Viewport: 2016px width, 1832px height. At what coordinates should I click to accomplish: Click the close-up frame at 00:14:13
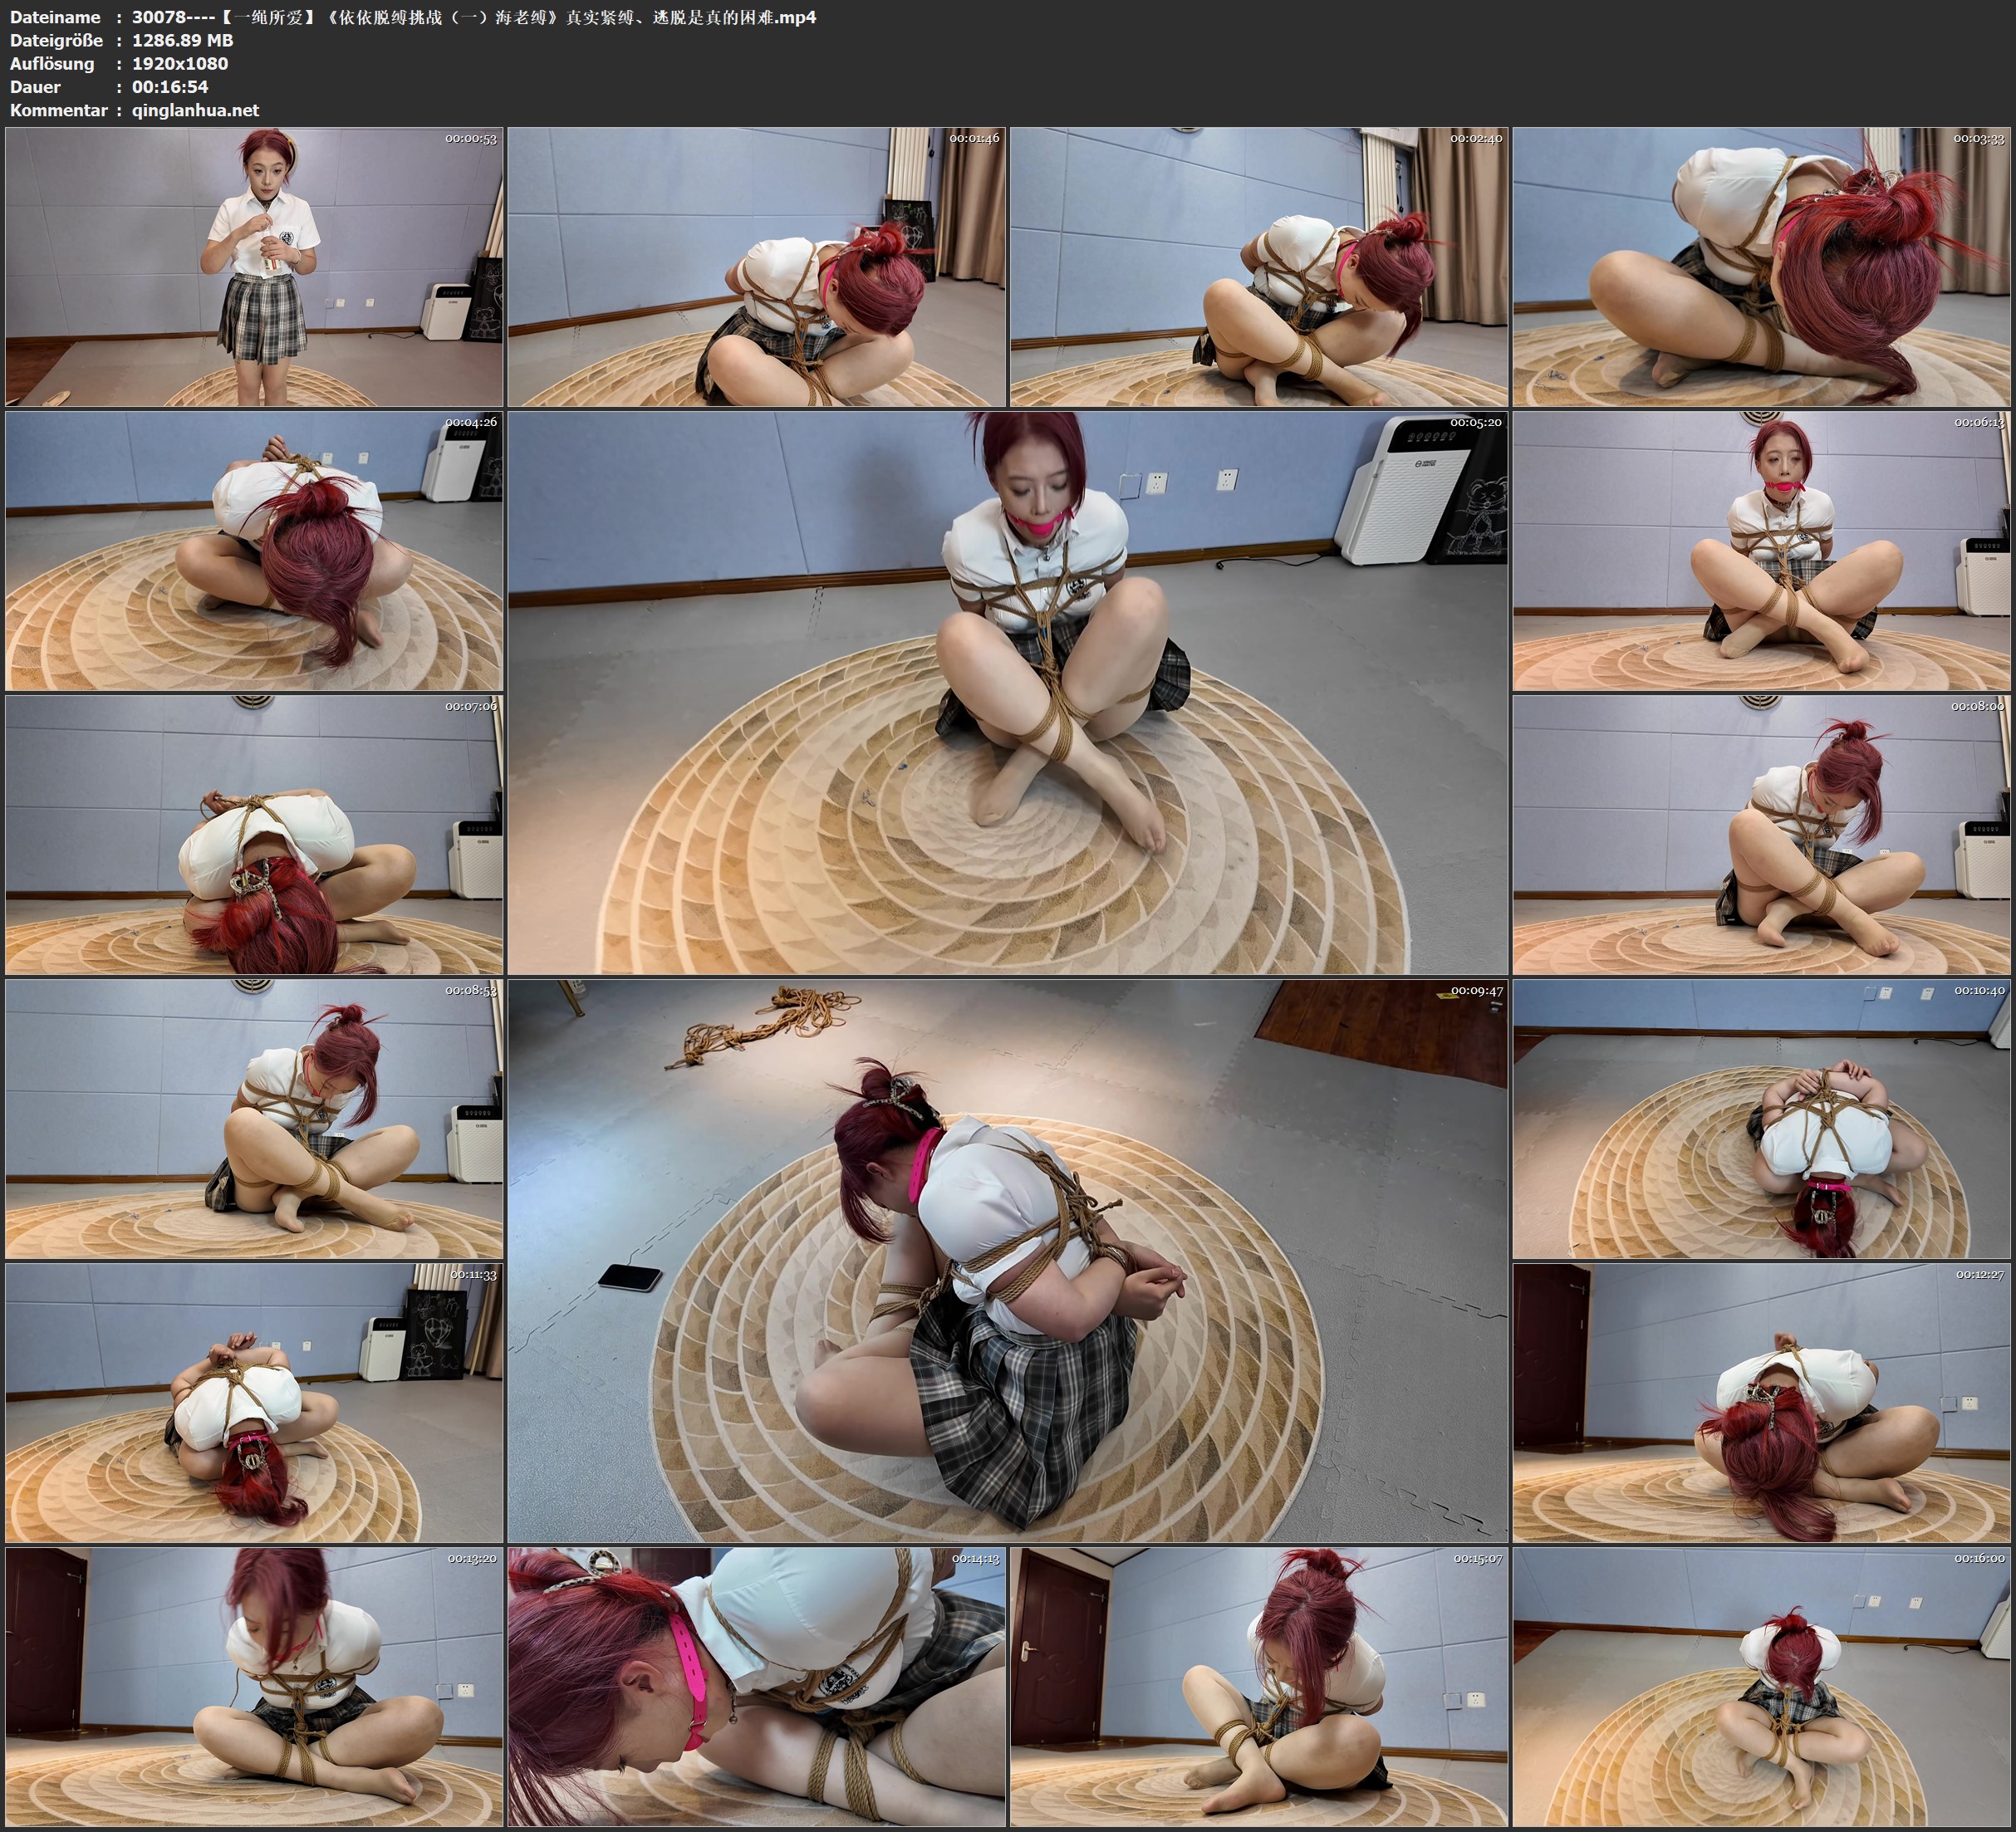(x=756, y=1686)
